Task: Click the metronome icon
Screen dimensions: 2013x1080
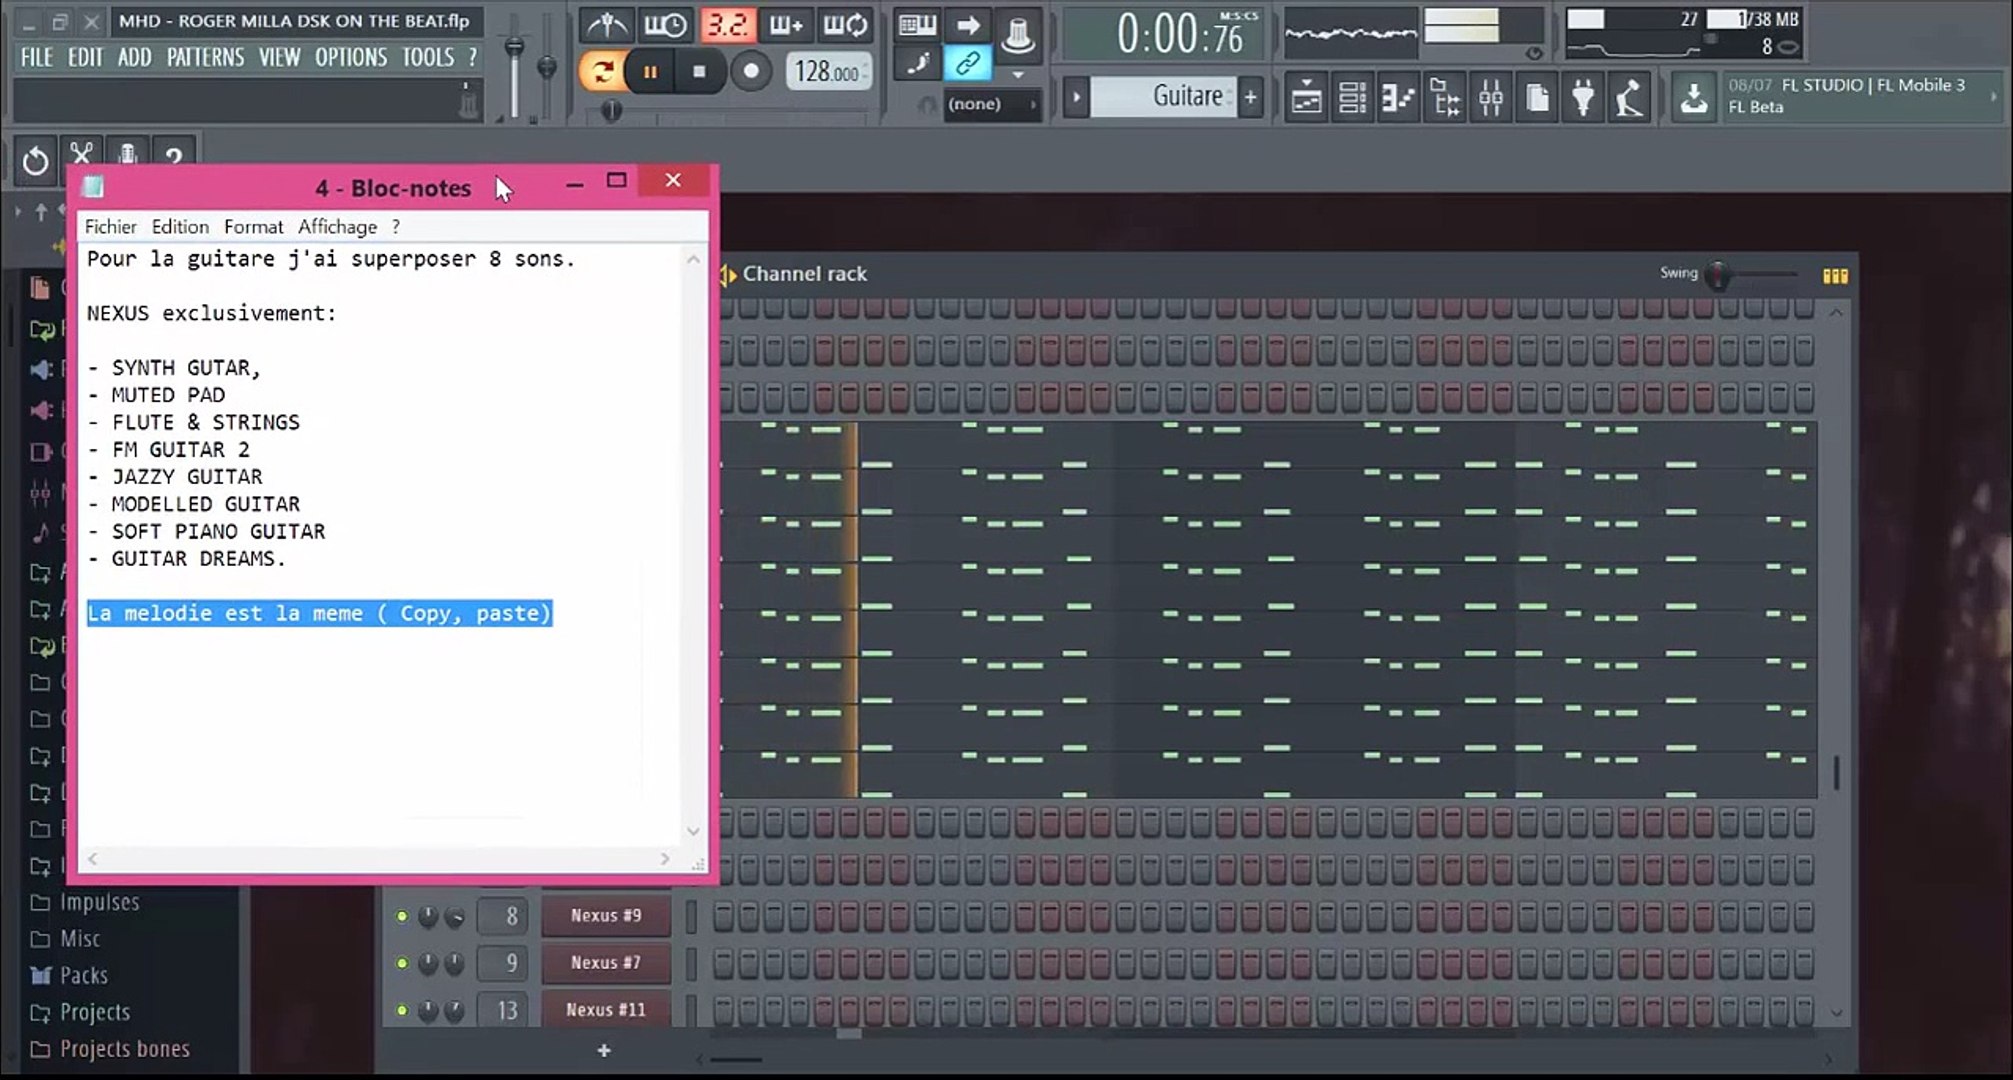Action: click(607, 25)
